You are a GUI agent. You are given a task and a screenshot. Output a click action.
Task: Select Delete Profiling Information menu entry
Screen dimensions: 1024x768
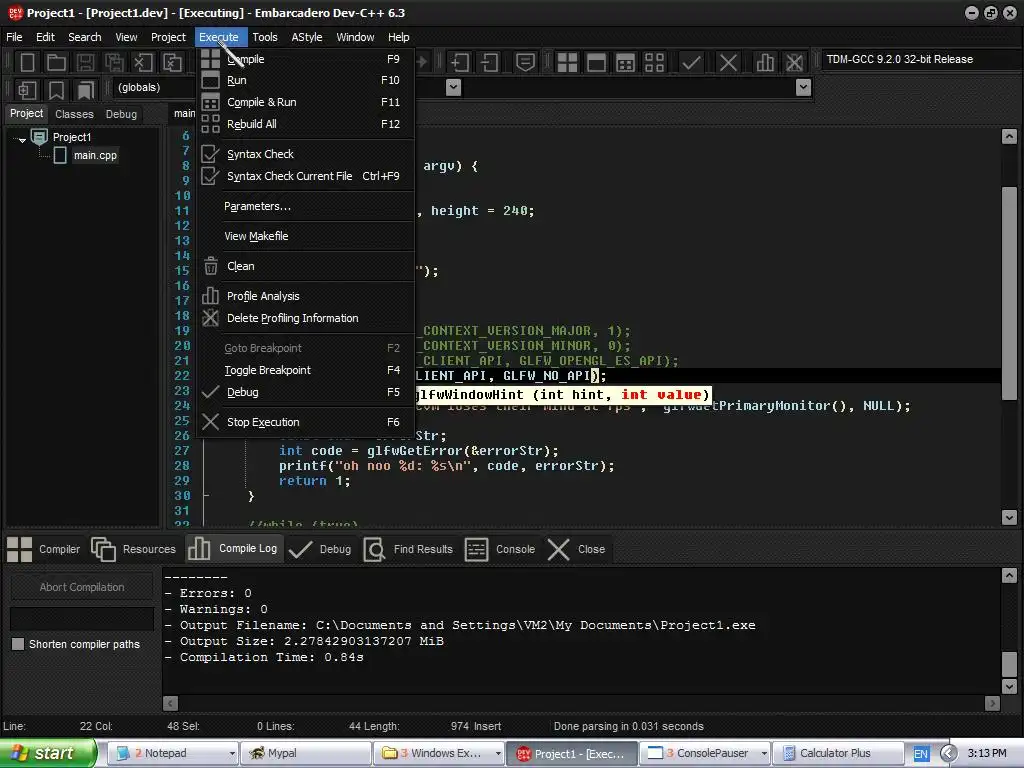pyautogui.click(x=306, y=318)
